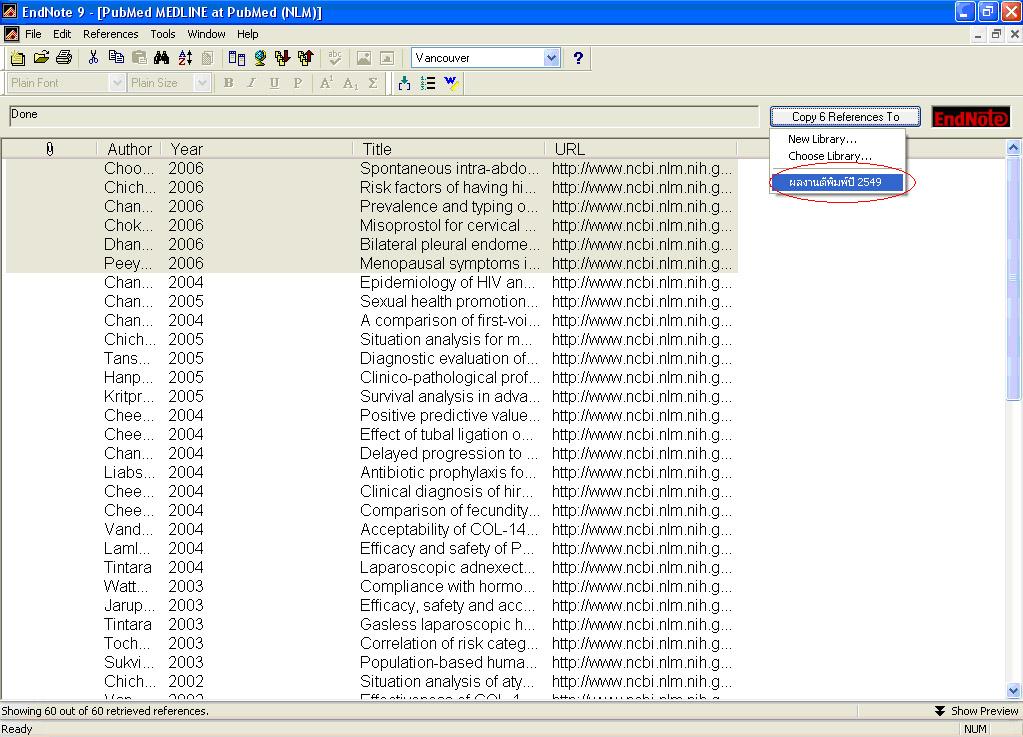Click the Cut scissors icon
1023x737 pixels.
coord(93,58)
